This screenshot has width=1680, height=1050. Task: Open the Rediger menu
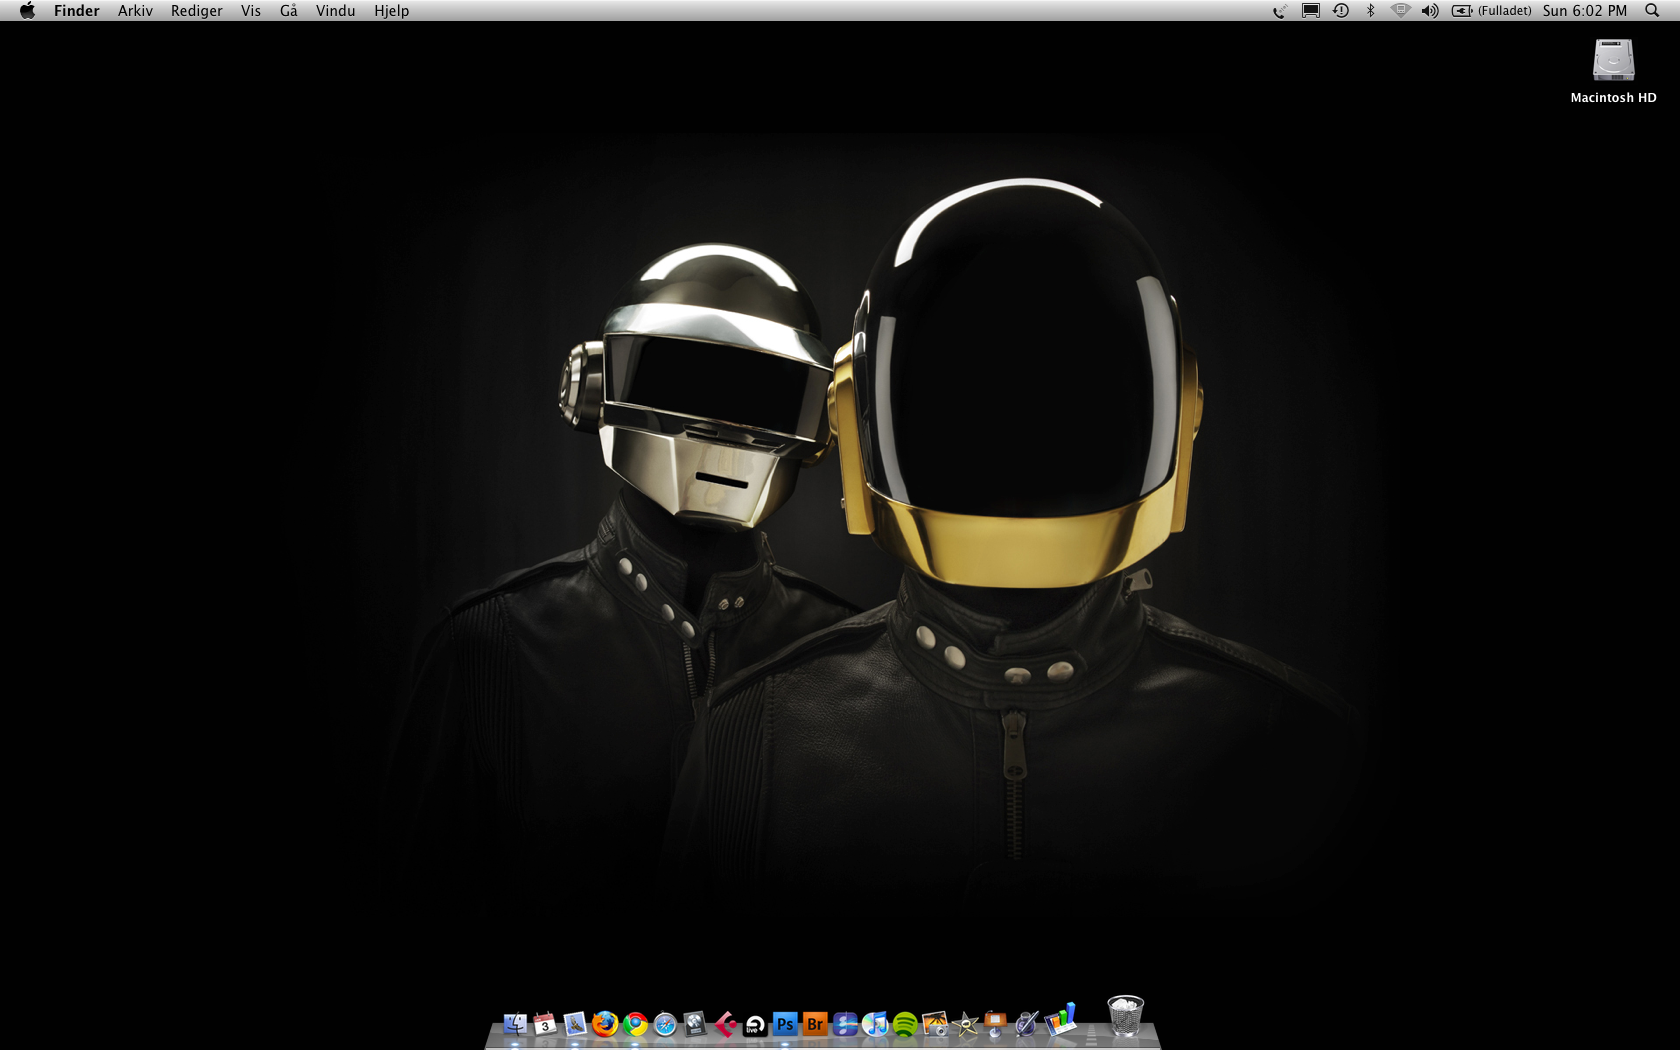coord(196,11)
